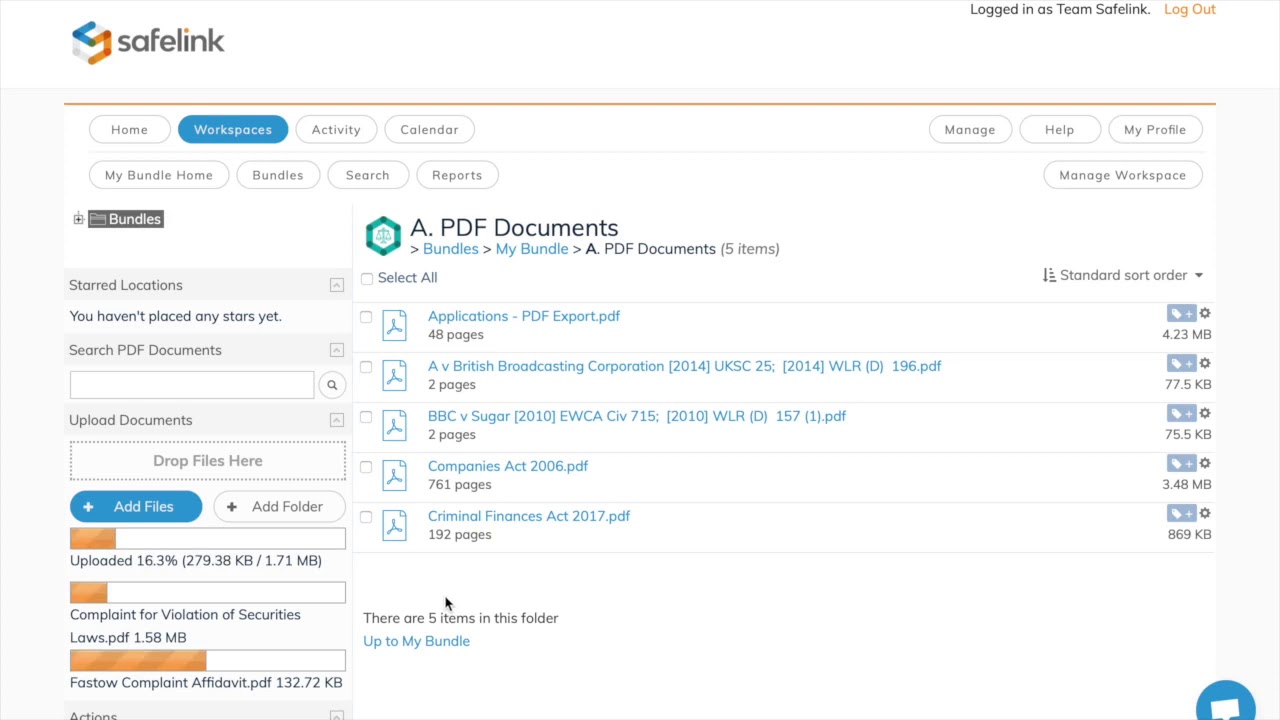Open the Bundles sub-tab

coord(278,175)
